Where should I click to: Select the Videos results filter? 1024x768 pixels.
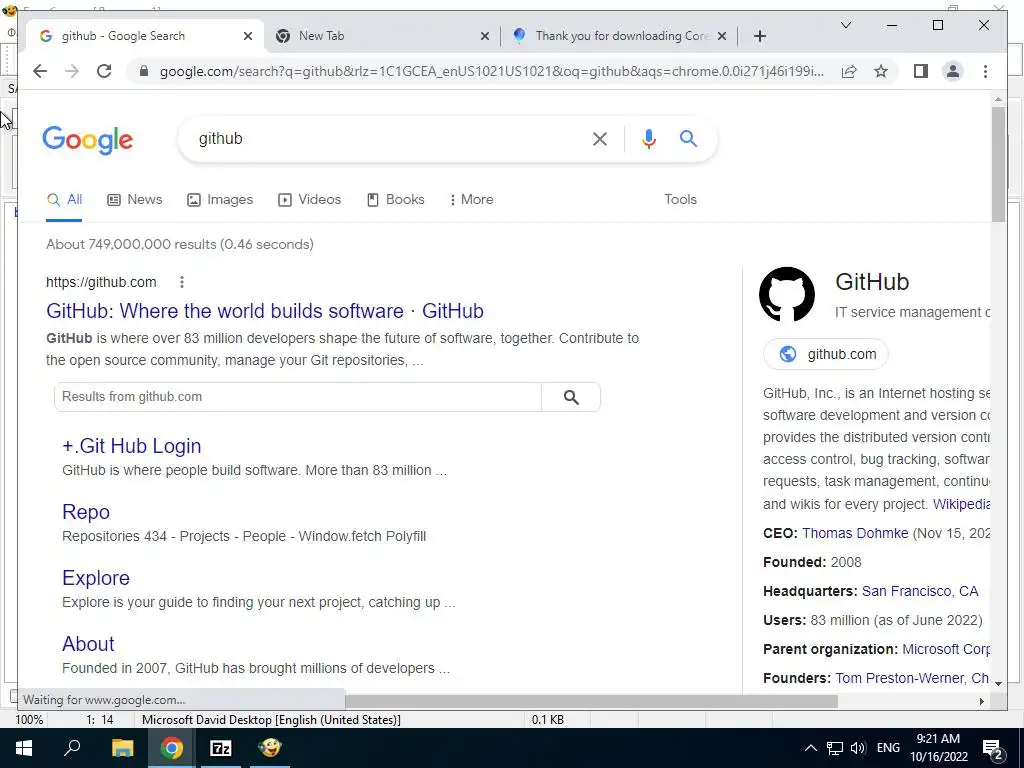(310, 200)
